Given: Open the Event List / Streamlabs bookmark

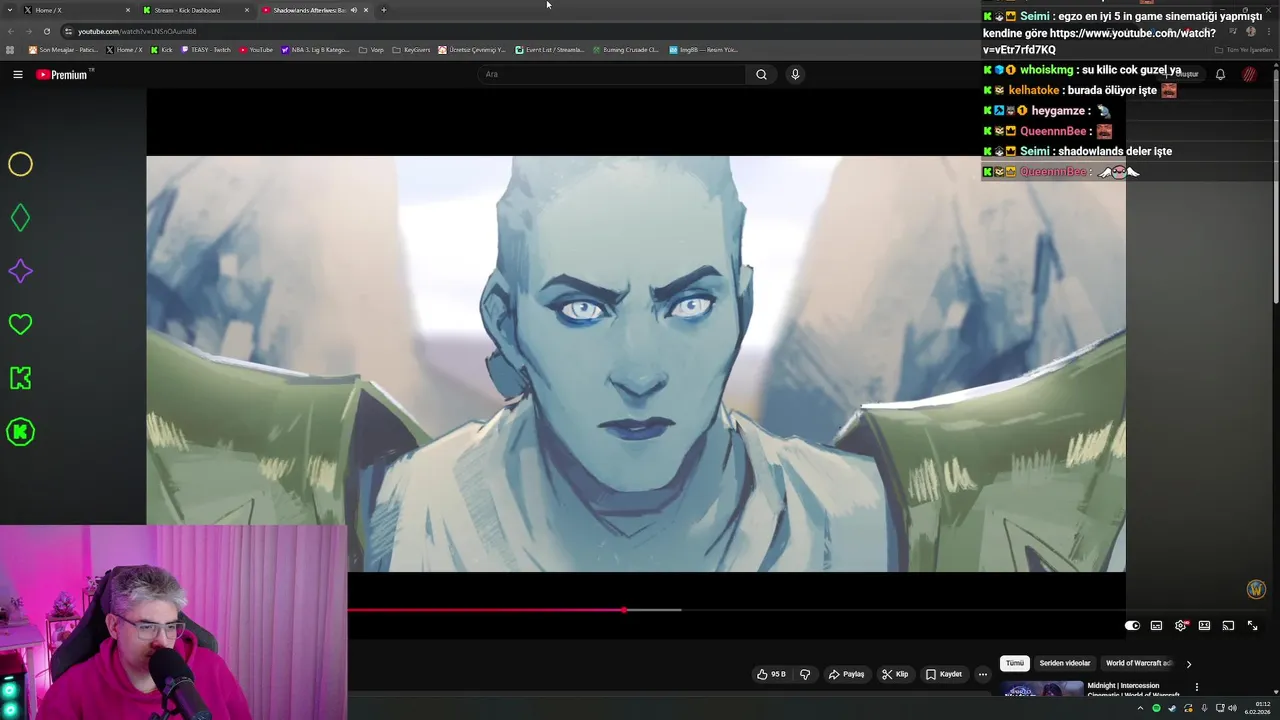Looking at the screenshot, I should [x=549, y=49].
